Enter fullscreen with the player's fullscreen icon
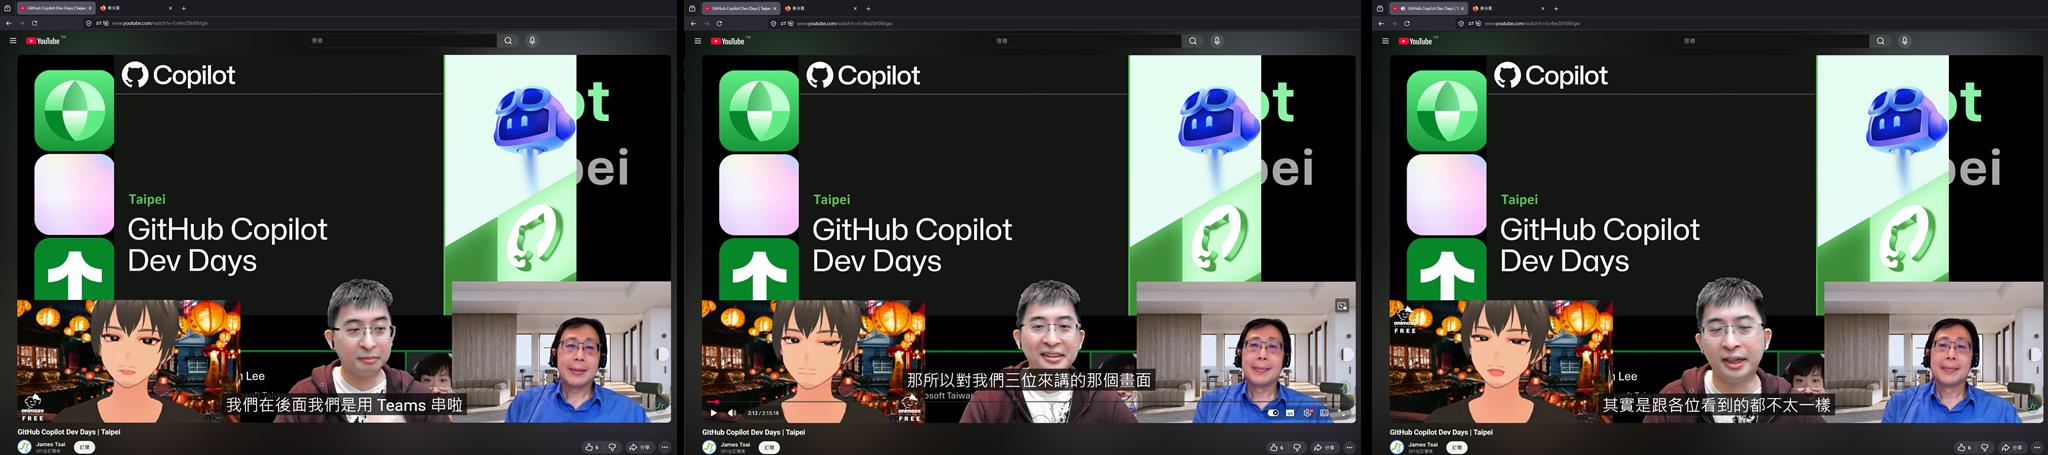 click(x=1342, y=413)
